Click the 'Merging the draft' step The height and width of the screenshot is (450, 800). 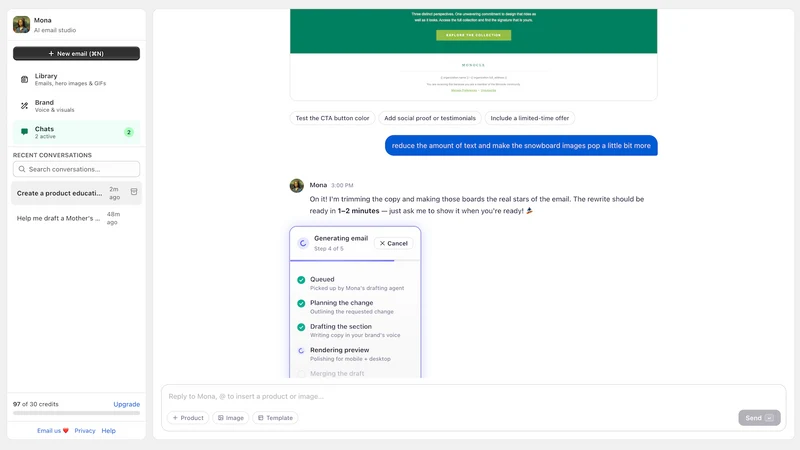click(337, 373)
